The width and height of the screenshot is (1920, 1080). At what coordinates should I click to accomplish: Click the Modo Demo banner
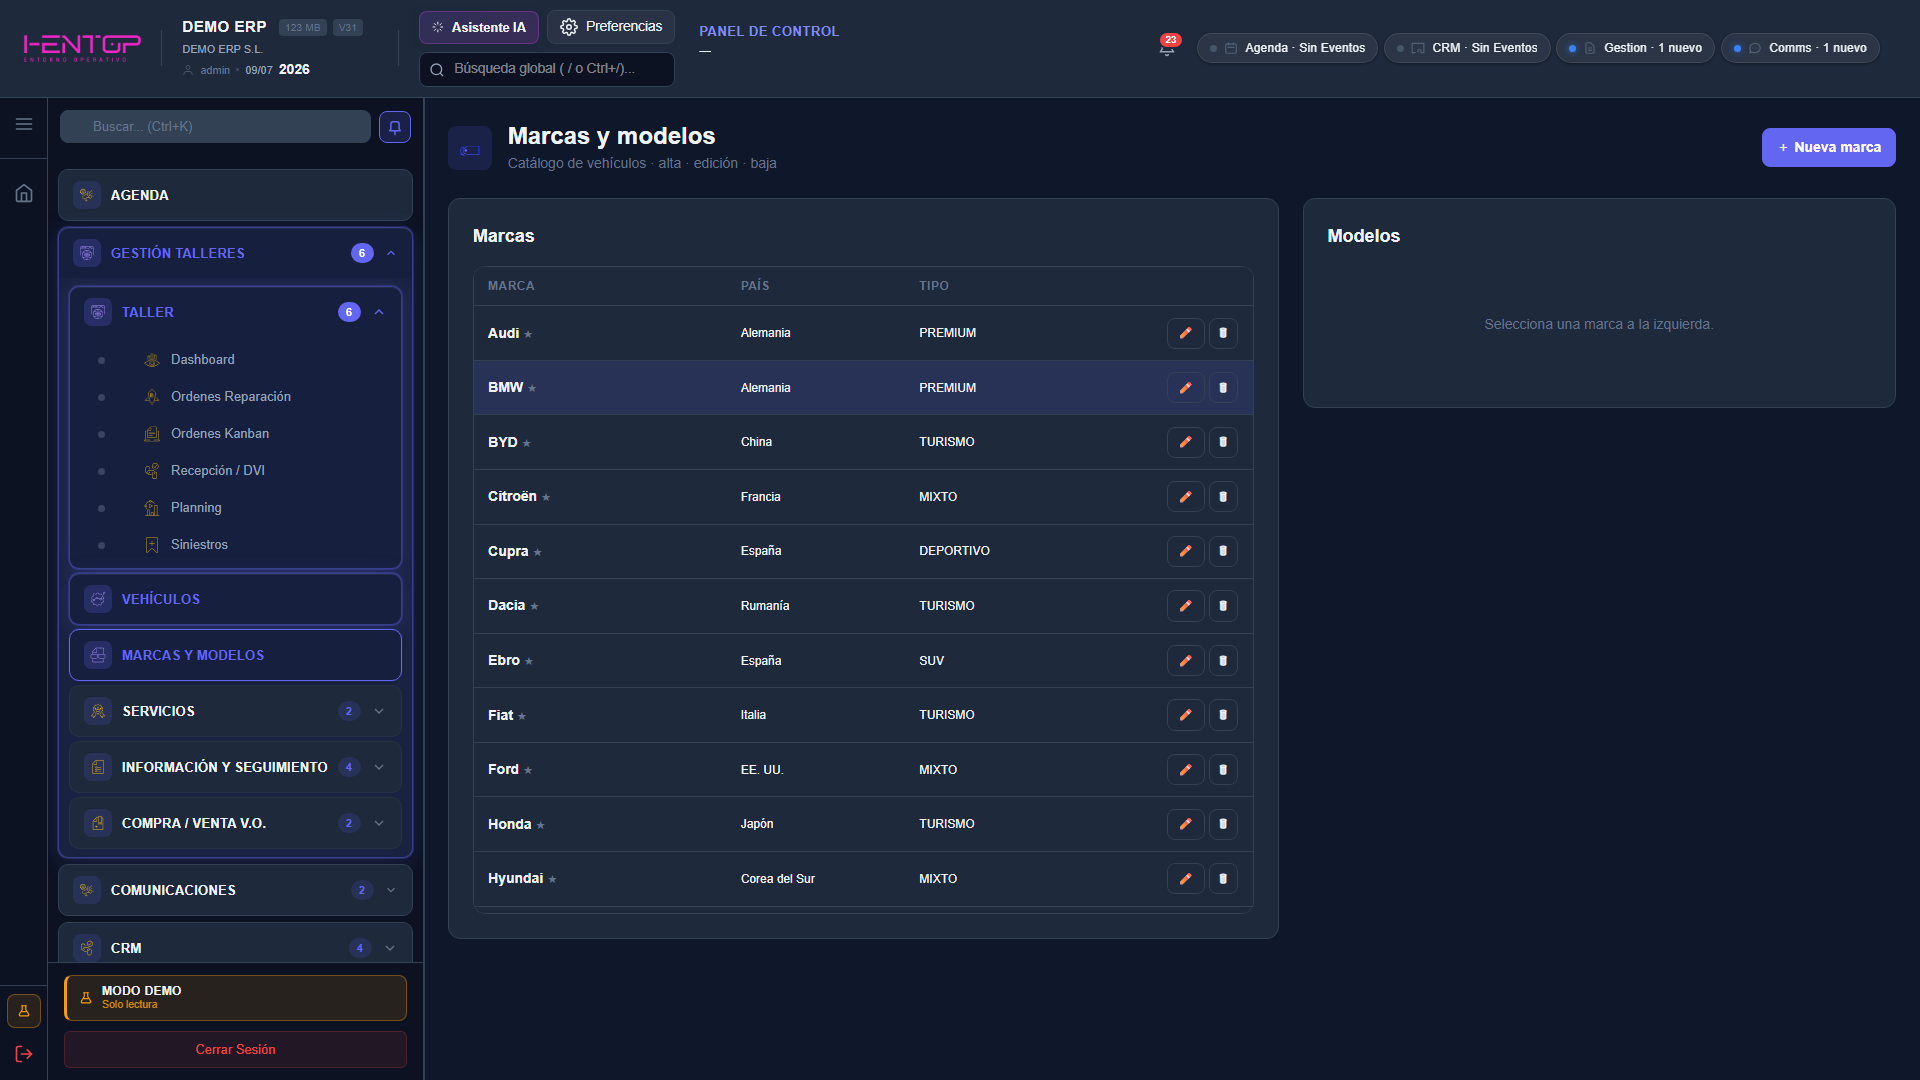[236, 998]
